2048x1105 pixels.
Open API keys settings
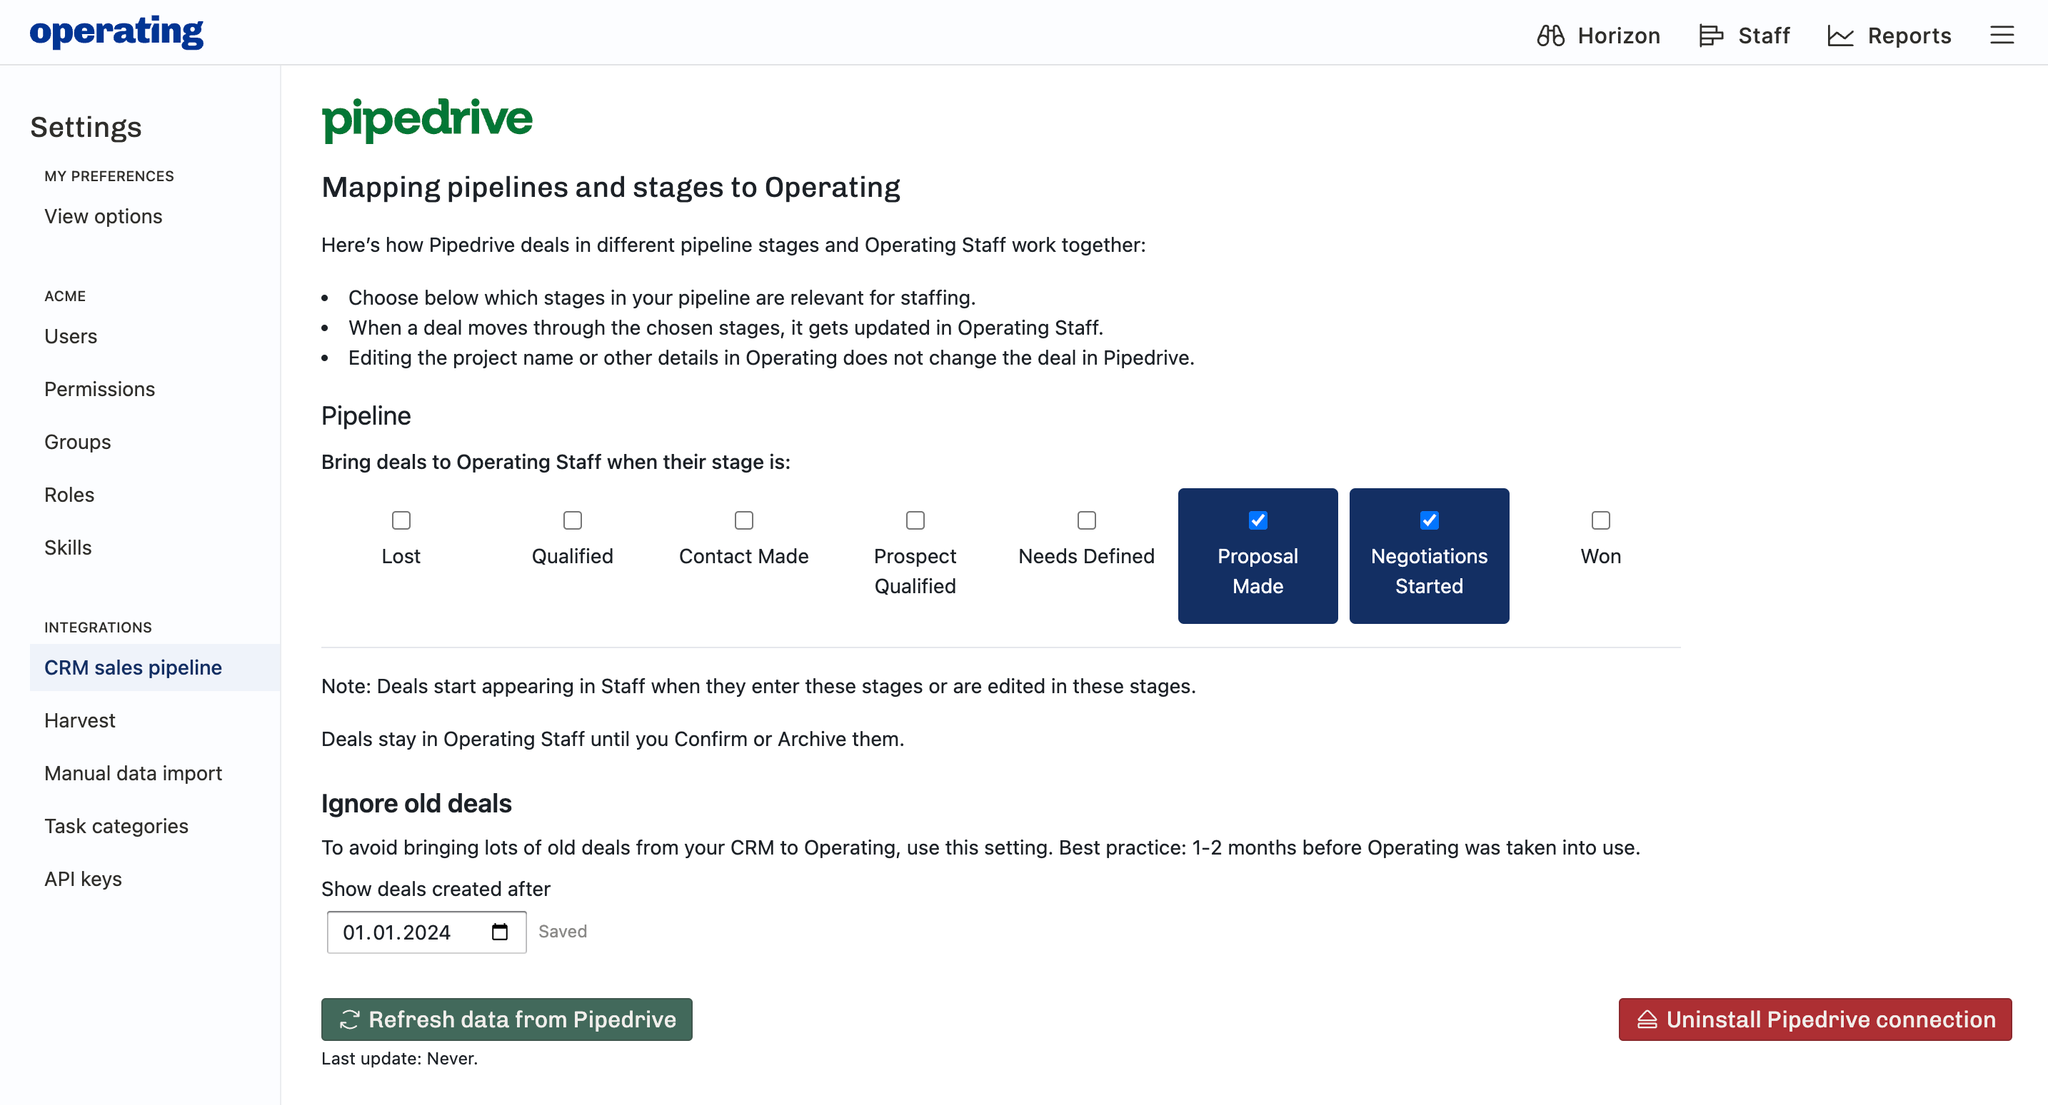point(83,879)
